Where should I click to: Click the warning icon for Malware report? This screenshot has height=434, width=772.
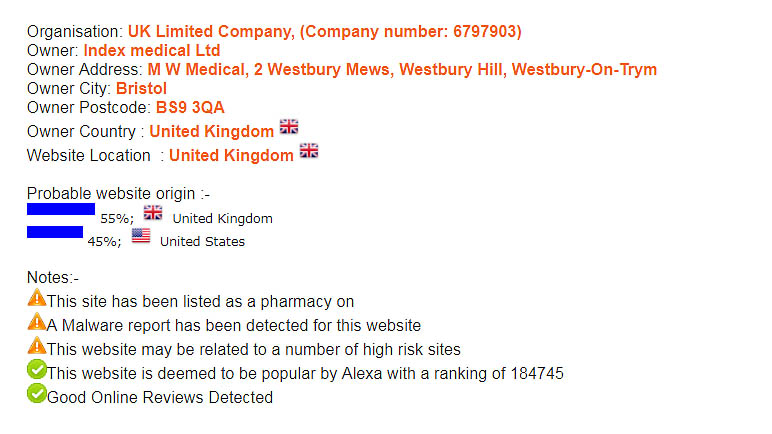37,322
